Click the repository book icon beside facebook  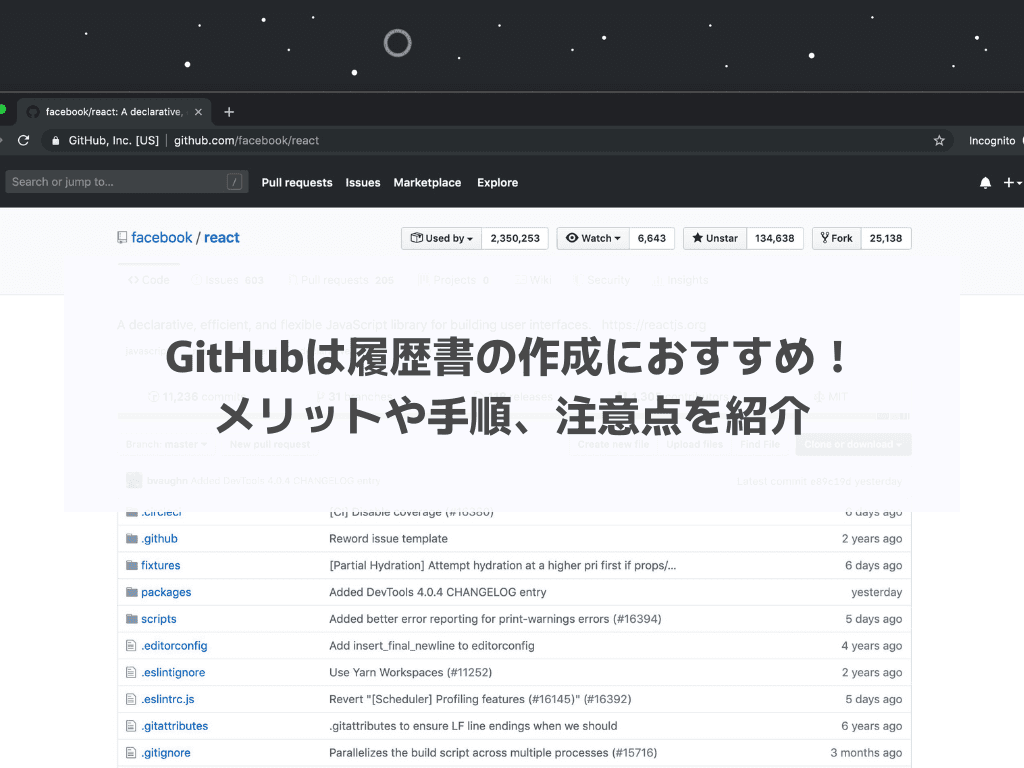(x=120, y=236)
